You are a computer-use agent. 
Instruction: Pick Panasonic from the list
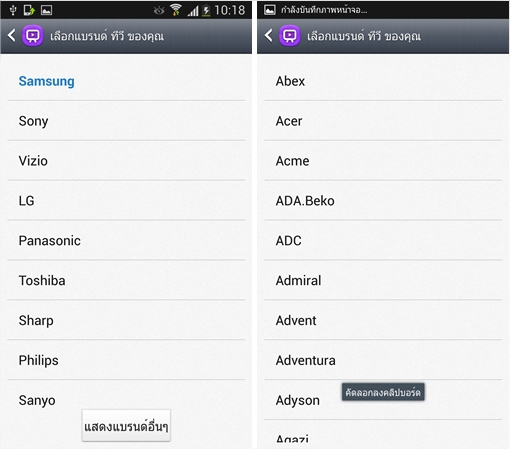pyautogui.click(x=126, y=241)
